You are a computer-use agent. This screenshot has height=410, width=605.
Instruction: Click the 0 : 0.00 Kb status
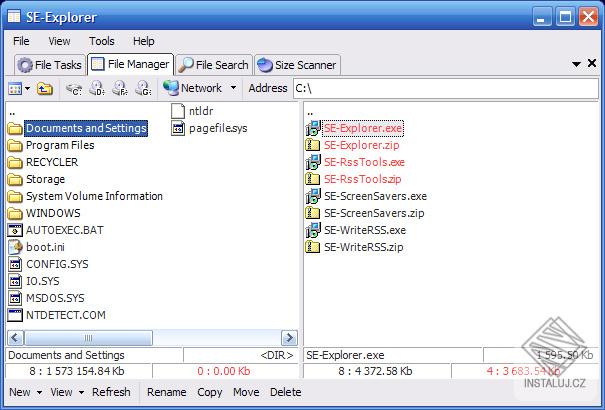tap(224, 371)
